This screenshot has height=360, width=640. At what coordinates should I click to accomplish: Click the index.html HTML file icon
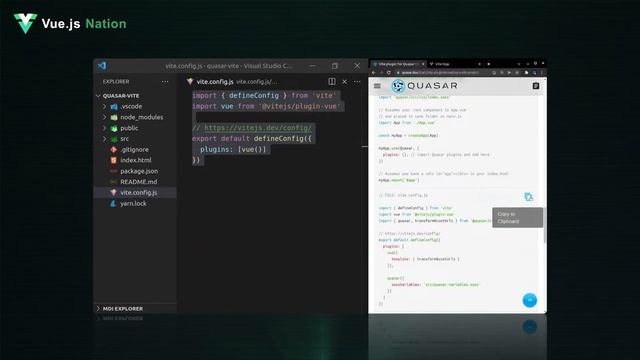pyautogui.click(x=114, y=160)
